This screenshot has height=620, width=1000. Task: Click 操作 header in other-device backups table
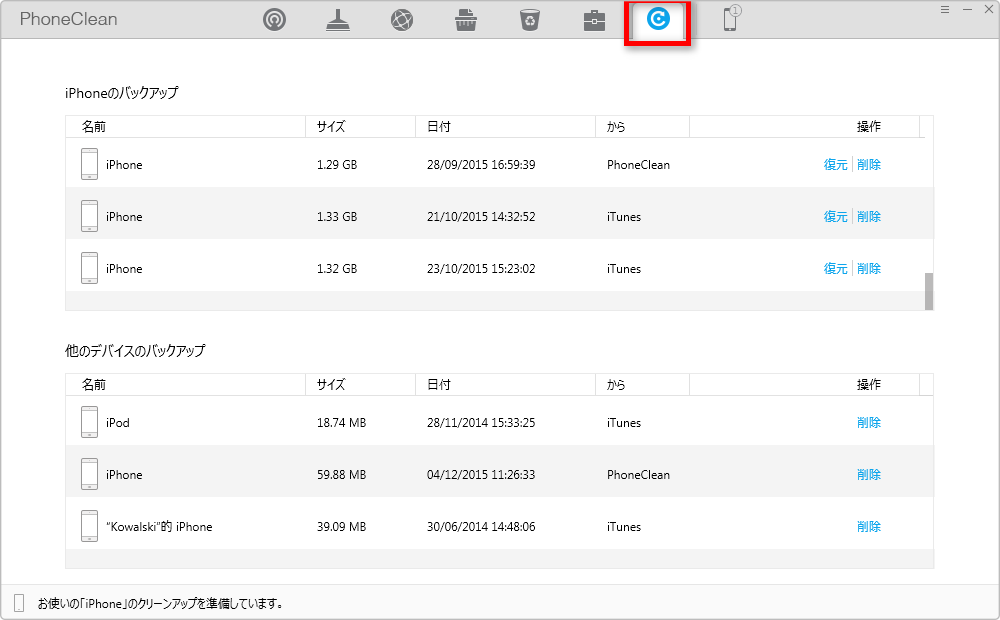click(x=804, y=385)
